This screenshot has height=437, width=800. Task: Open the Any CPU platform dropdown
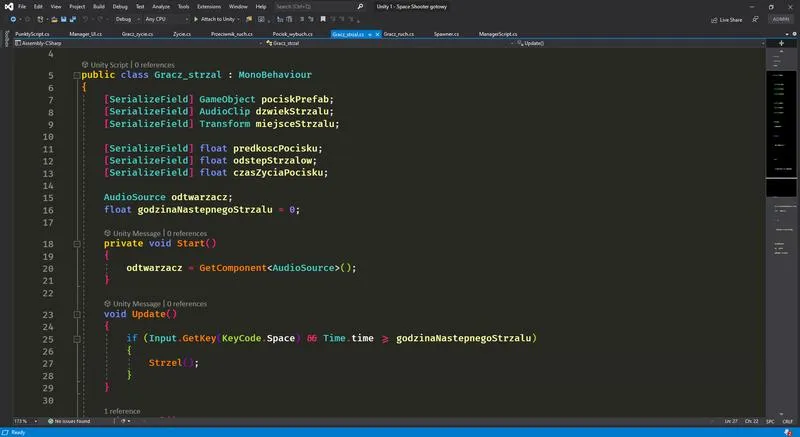click(162, 19)
